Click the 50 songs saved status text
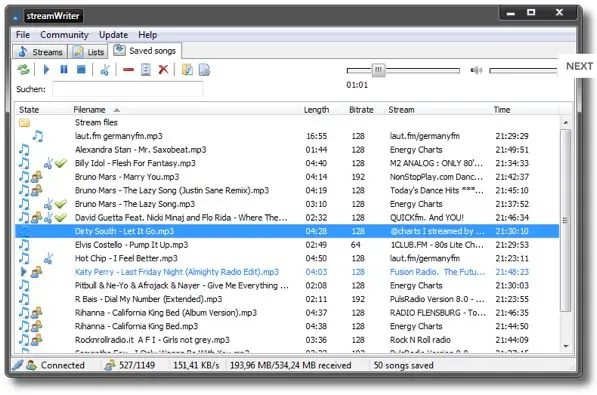Image resolution: width=597 pixels, height=395 pixels. point(404,366)
